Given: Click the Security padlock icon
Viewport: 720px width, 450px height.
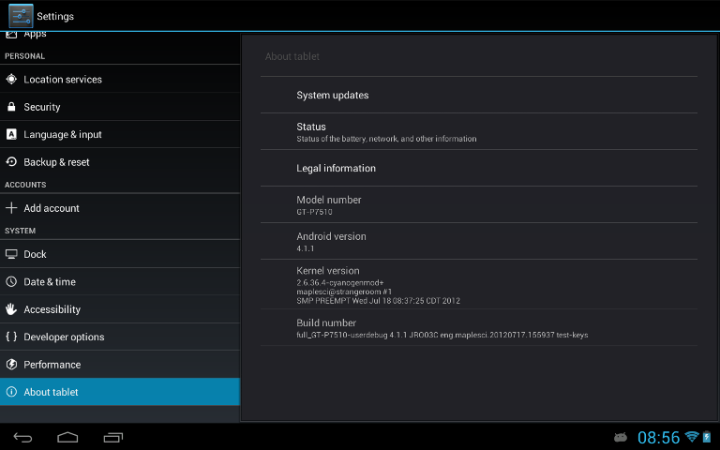Looking at the screenshot, I should click(x=11, y=107).
